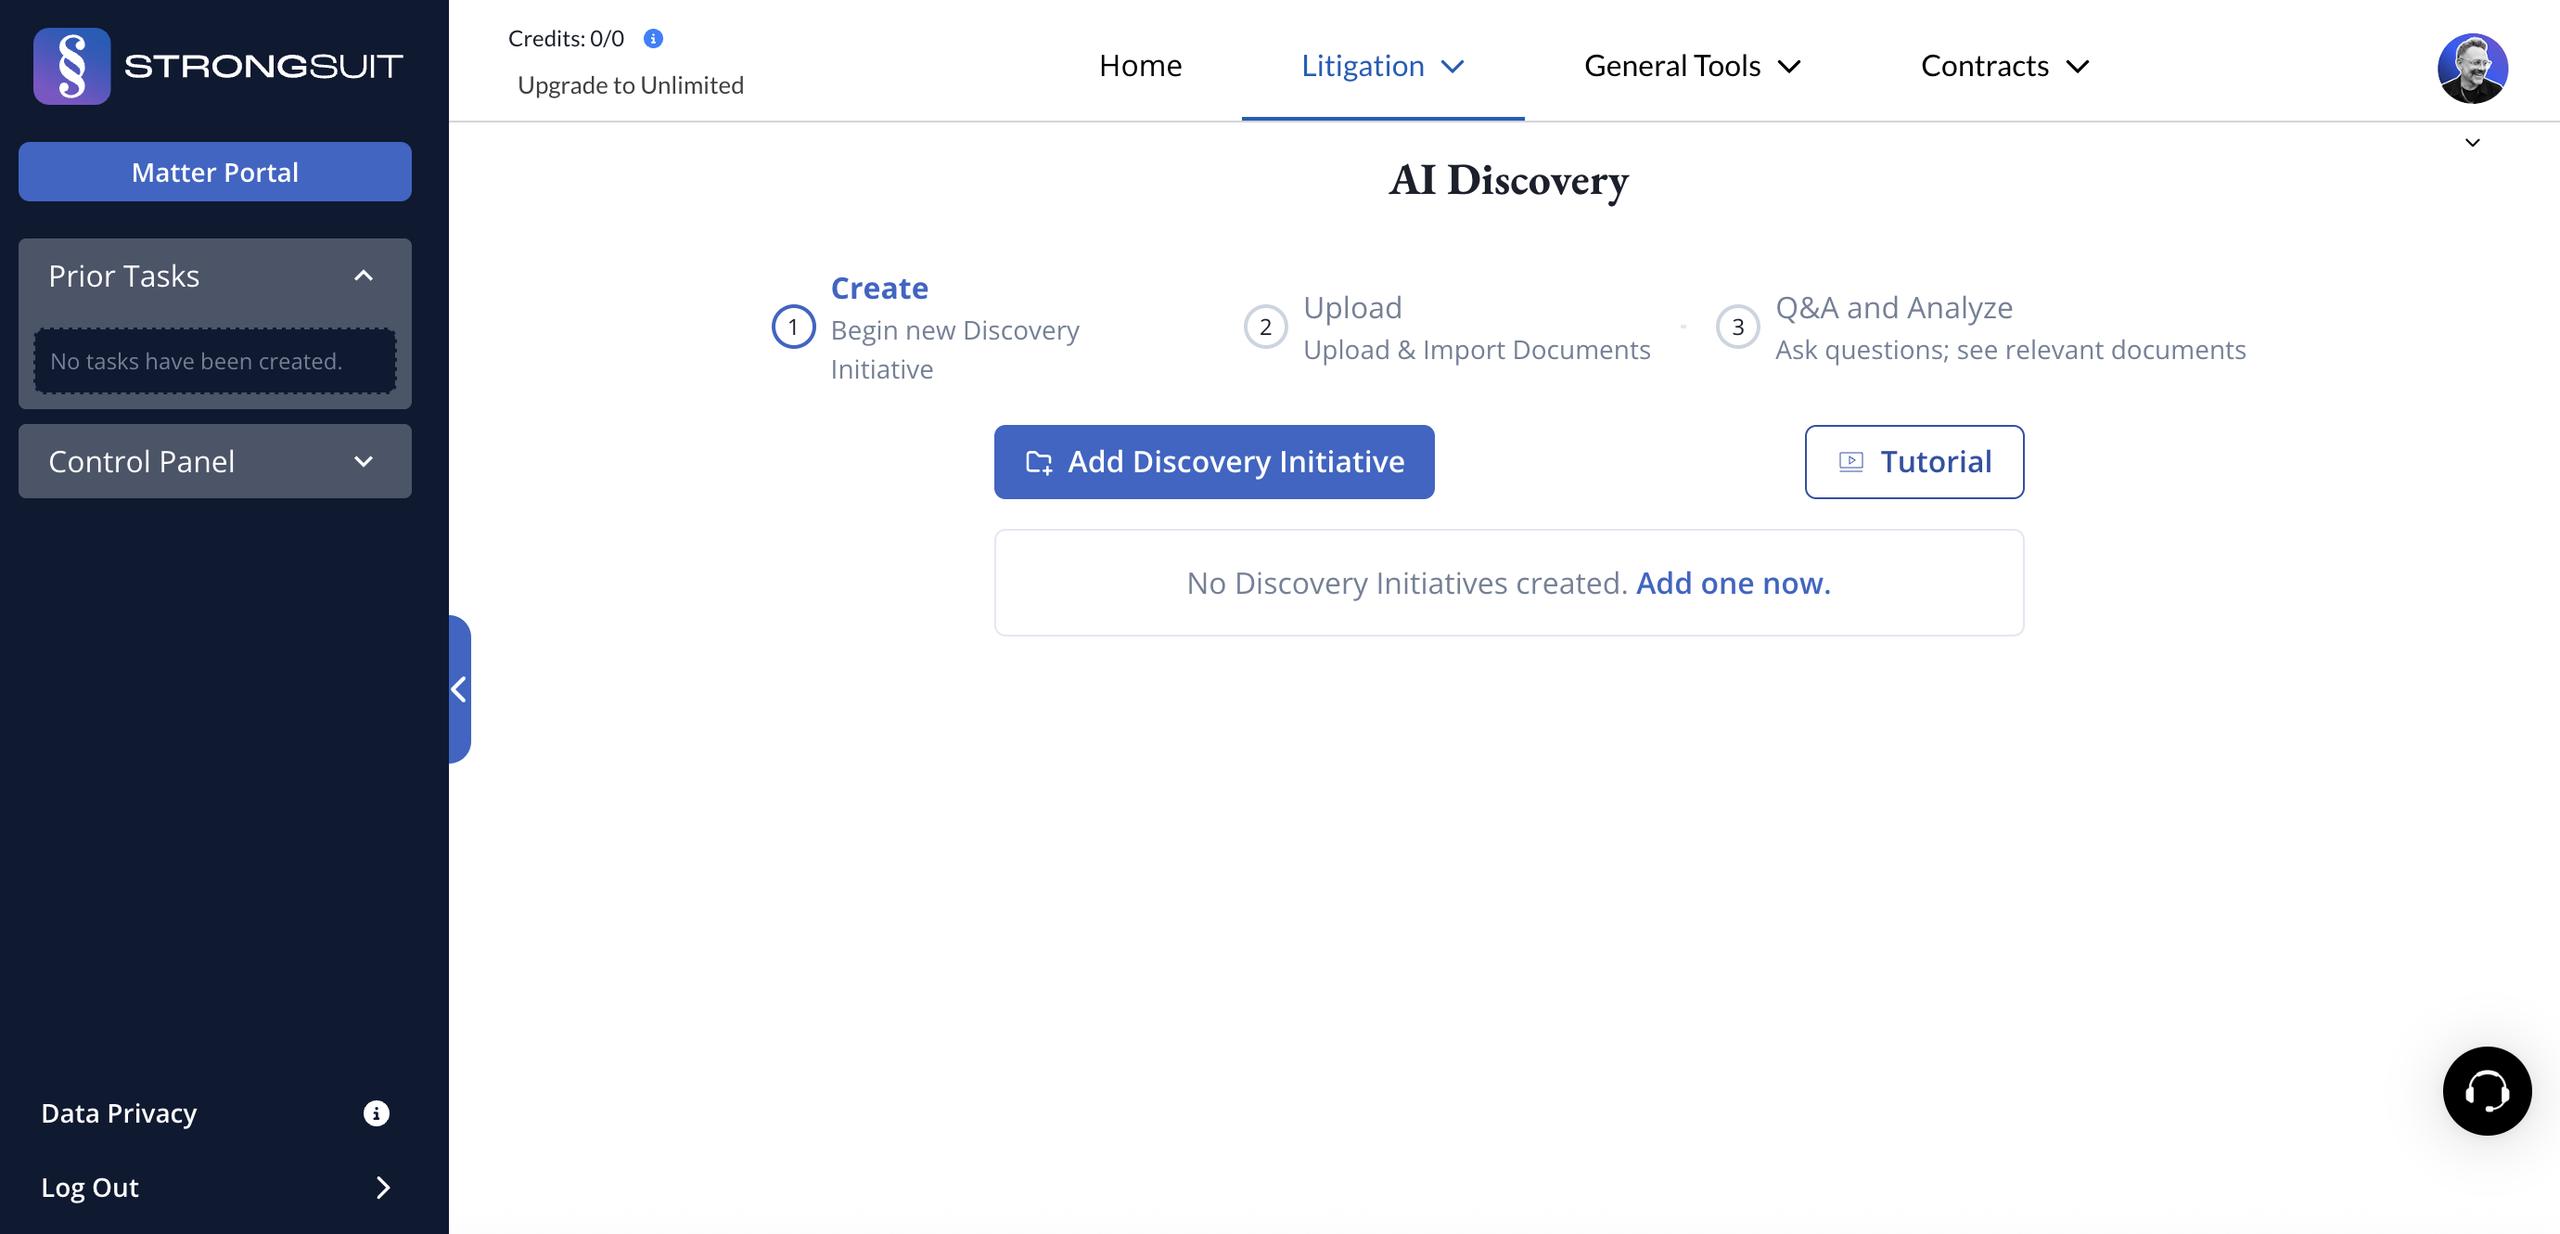Click the Log Out arrow icon
Screen dimensions: 2560x1234
pos(382,1187)
